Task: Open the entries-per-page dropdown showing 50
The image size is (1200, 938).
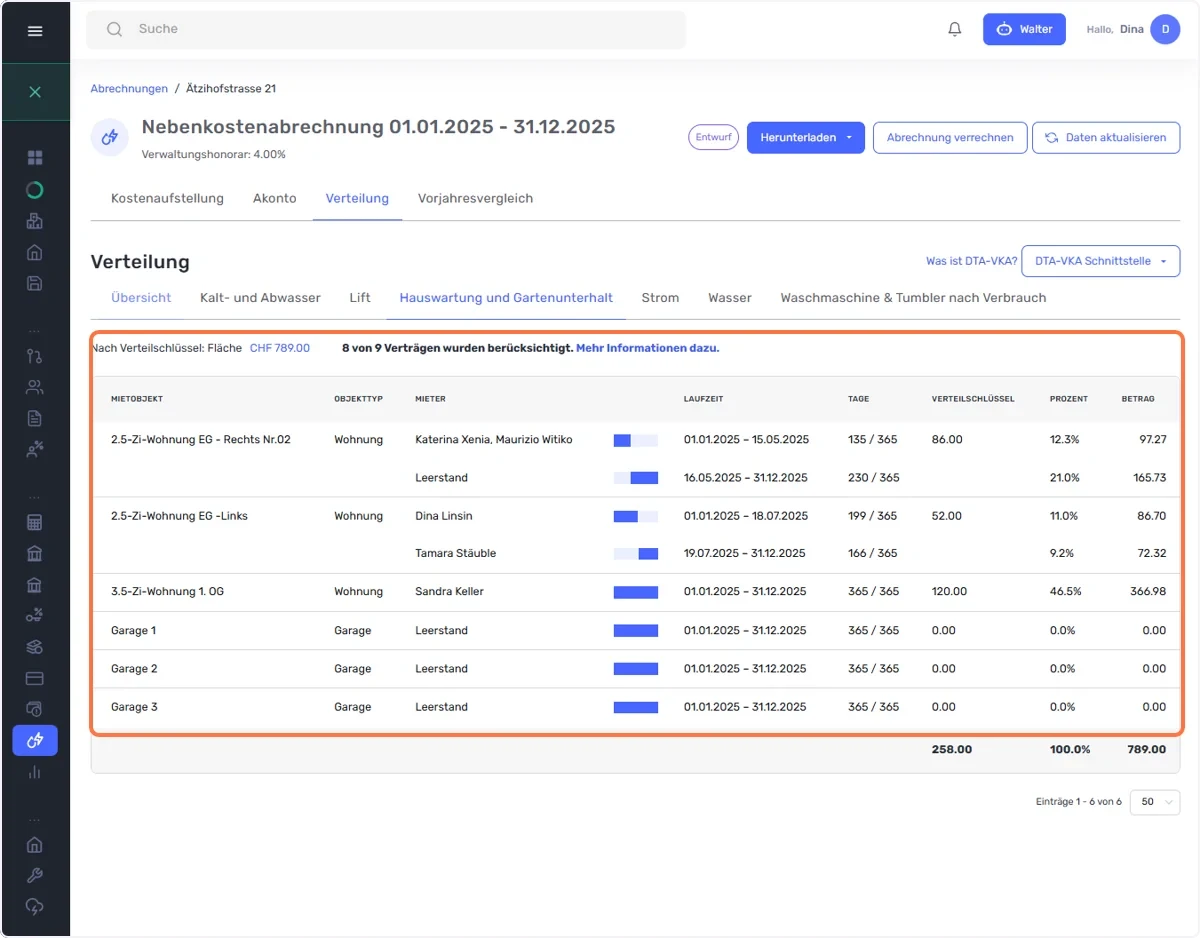Action: click(1155, 802)
